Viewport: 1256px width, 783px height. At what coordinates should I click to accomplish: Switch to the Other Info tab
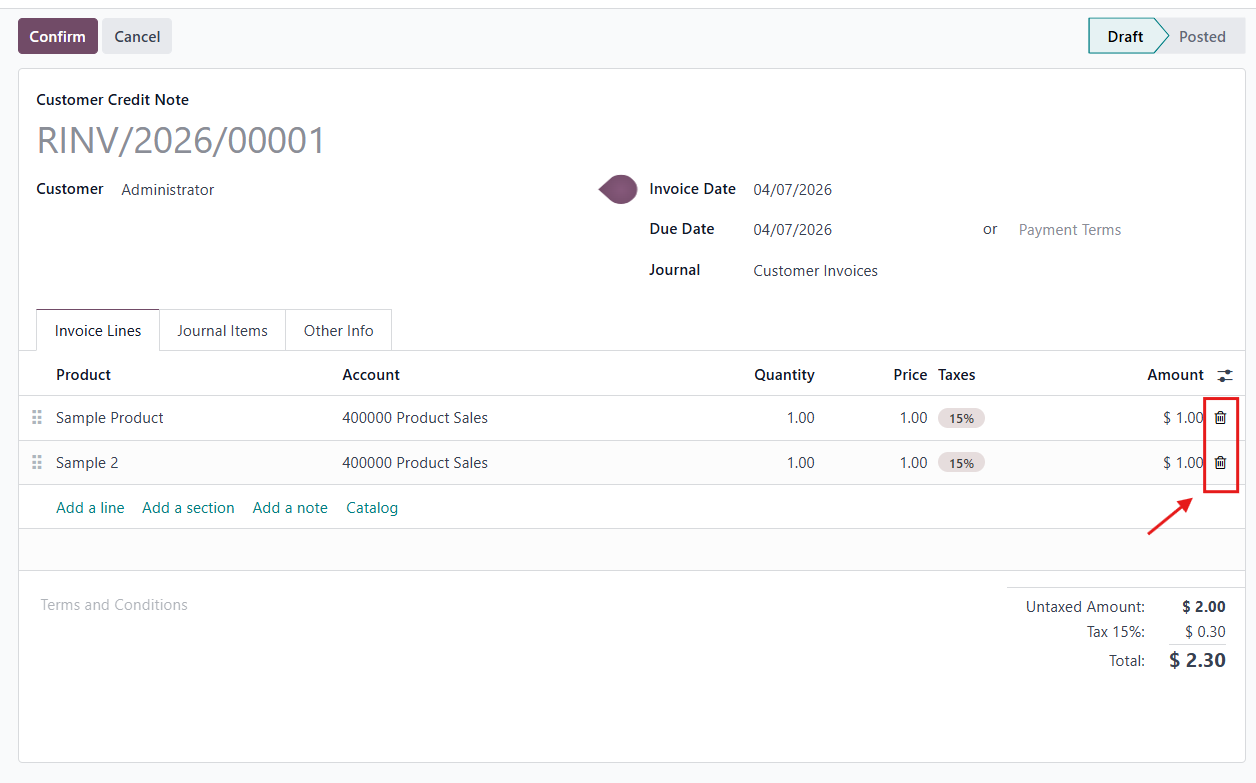pyautogui.click(x=338, y=331)
